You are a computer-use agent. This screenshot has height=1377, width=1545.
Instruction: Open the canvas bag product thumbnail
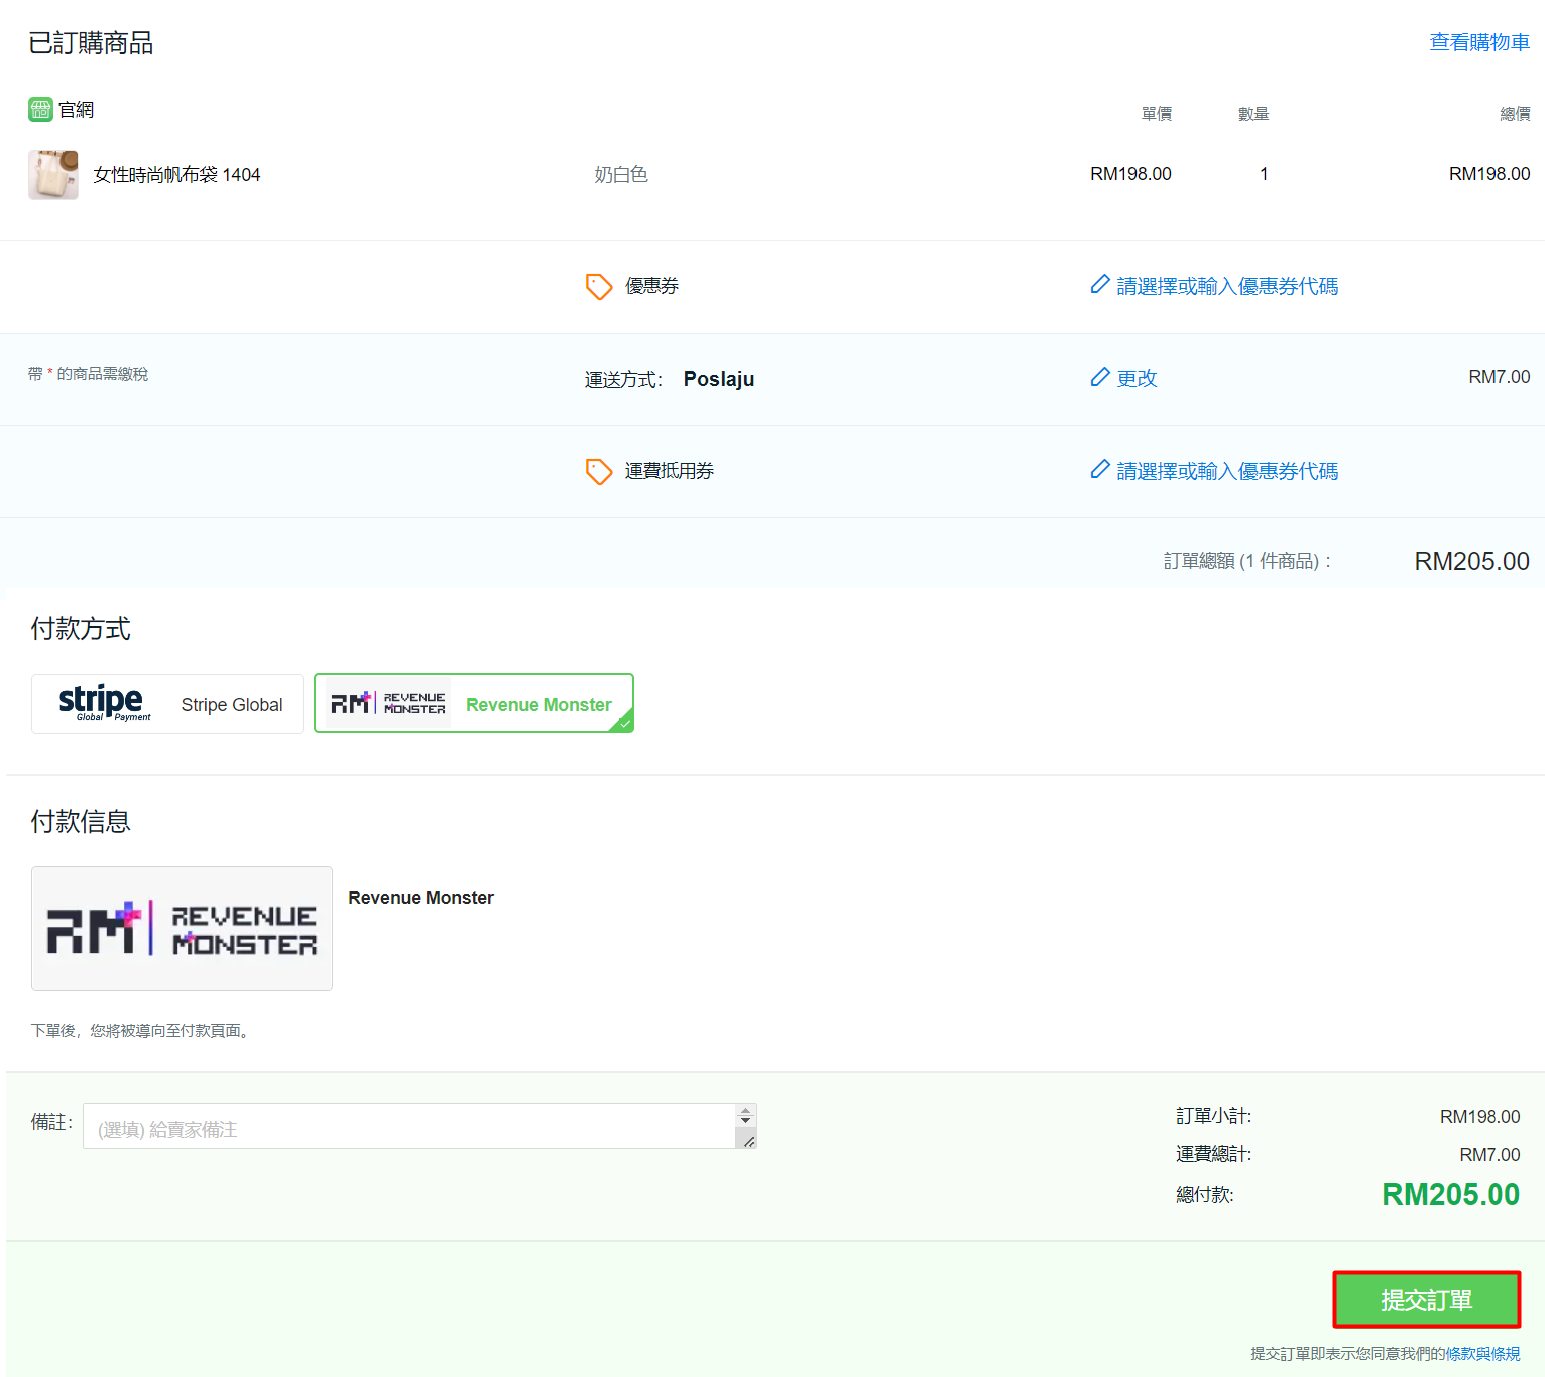pos(53,175)
